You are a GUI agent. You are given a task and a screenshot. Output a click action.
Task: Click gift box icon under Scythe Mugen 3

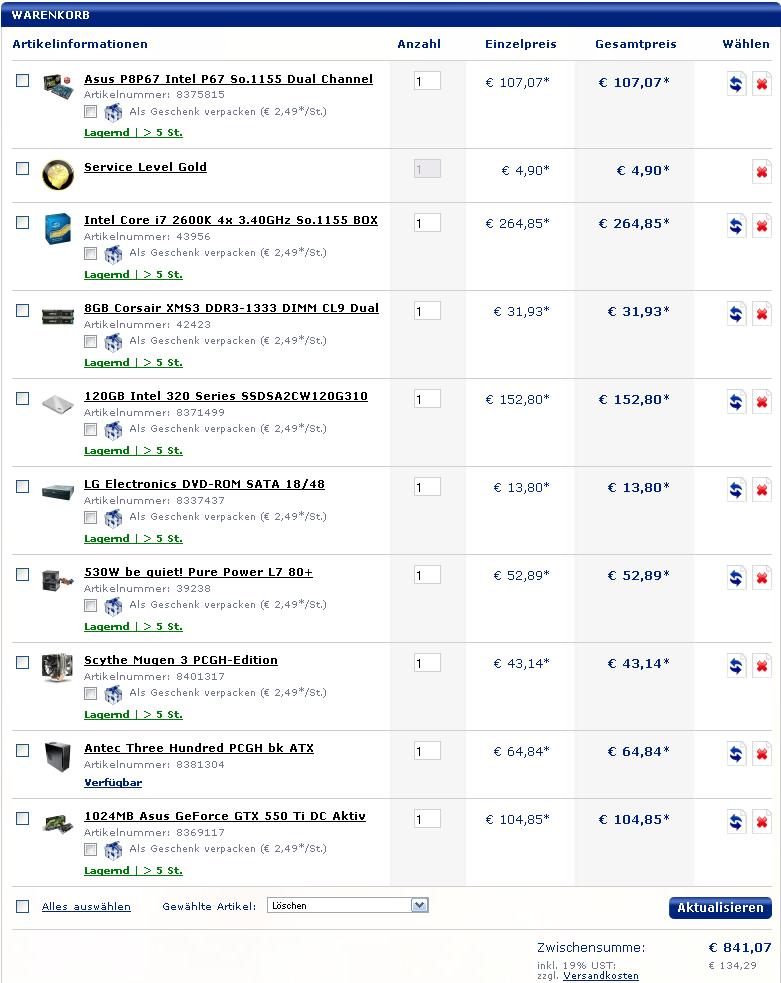113,694
